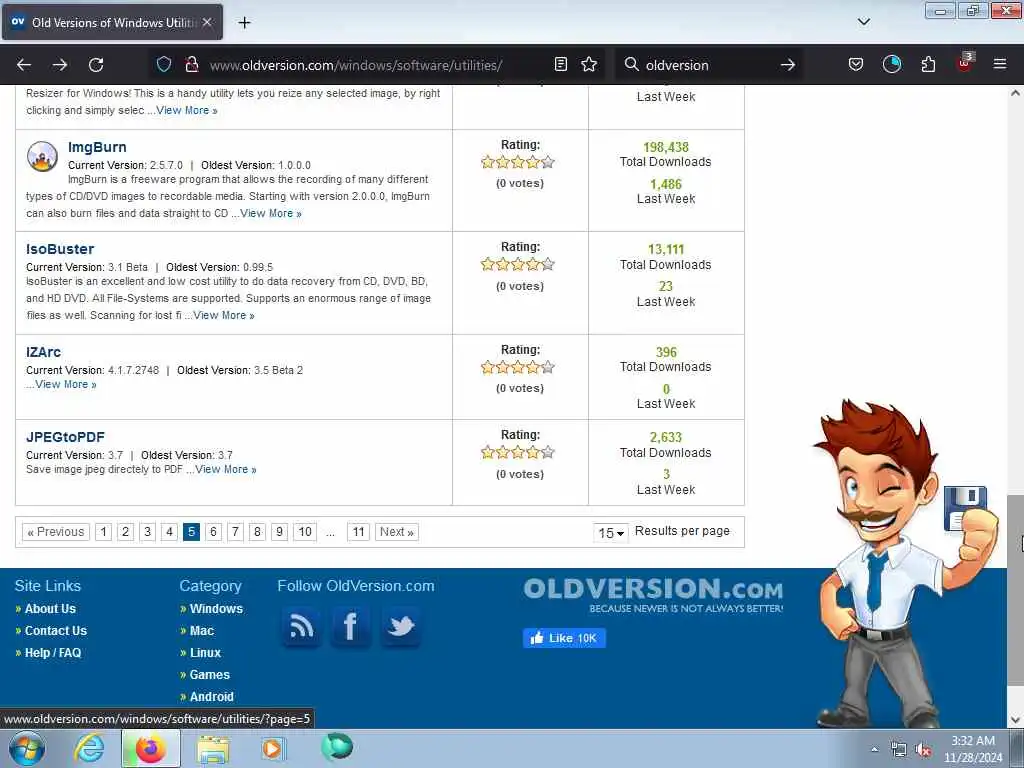Open Android category footer link
The height and width of the screenshot is (768, 1024).
[x=212, y=696]
